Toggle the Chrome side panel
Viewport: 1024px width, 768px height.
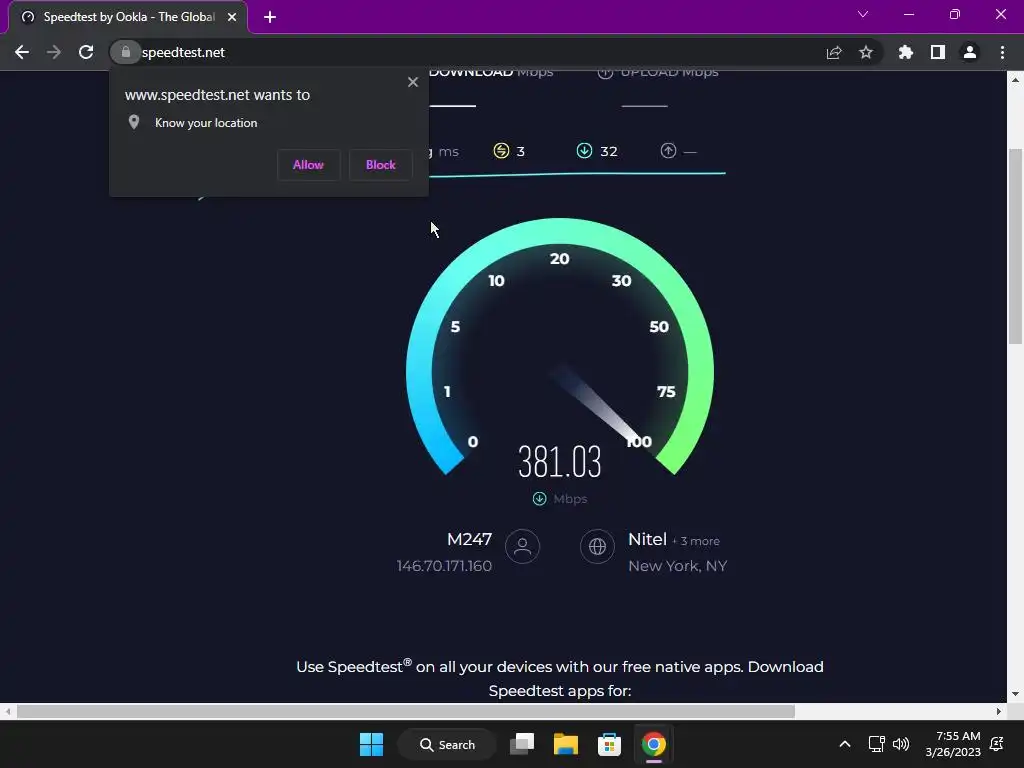938,52
